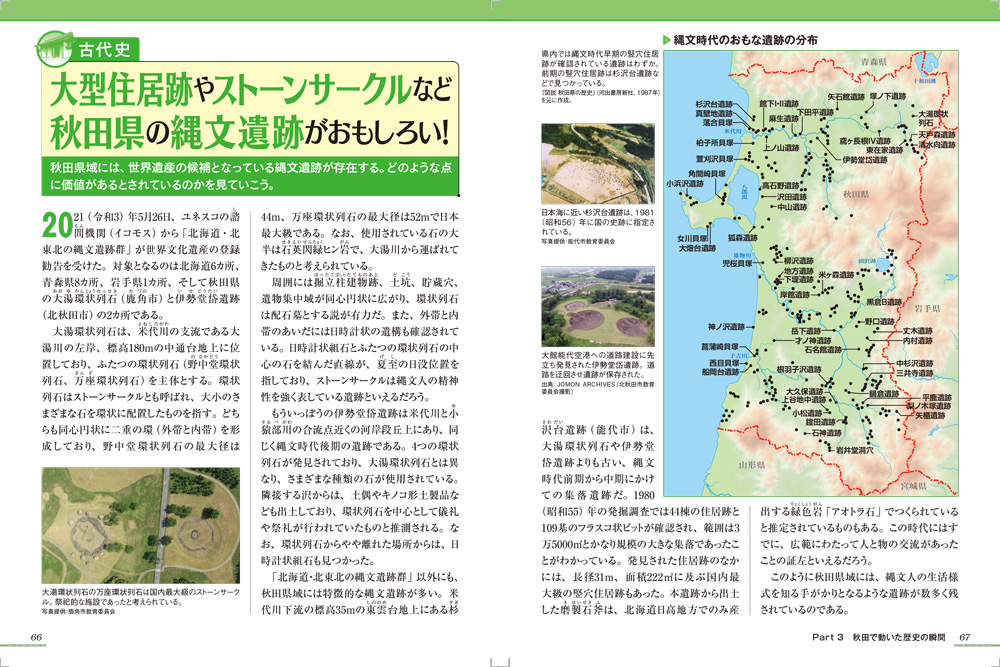Click the 三井寺遺跡 map label

pyautogui.click(x=915, y=372)
